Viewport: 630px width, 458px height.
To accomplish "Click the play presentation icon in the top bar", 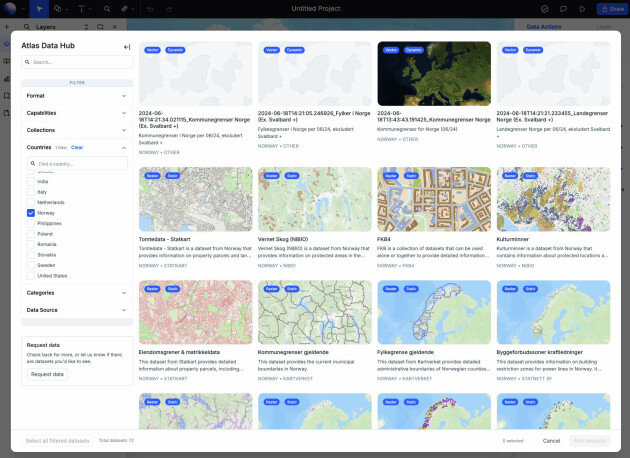I will click(x=582, y=9).
